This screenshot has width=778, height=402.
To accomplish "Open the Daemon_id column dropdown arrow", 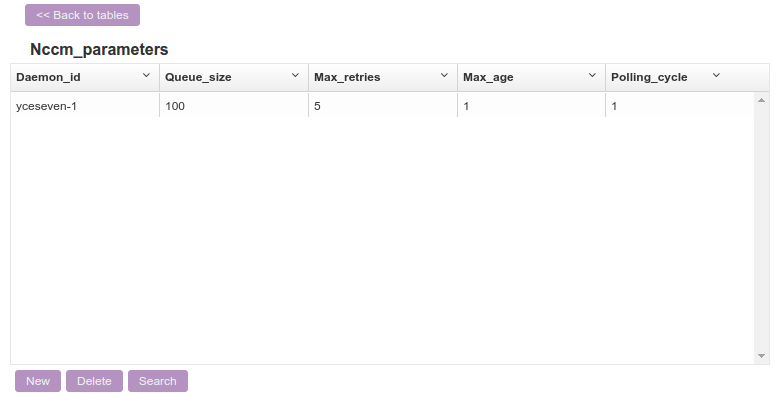I will 146,76.
